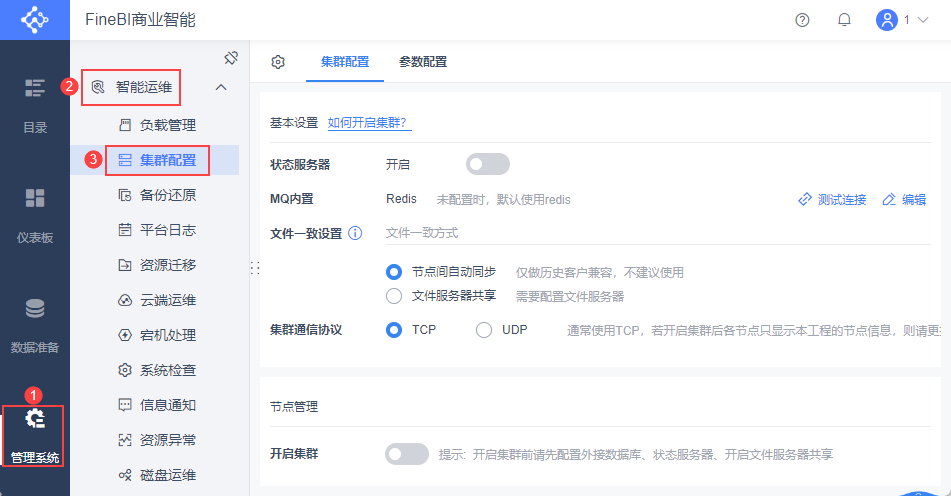This screenshot has height=496, width=951.
Task: Open 备份还原 in the sidebar menu
Action: click(x=167, y=195)
